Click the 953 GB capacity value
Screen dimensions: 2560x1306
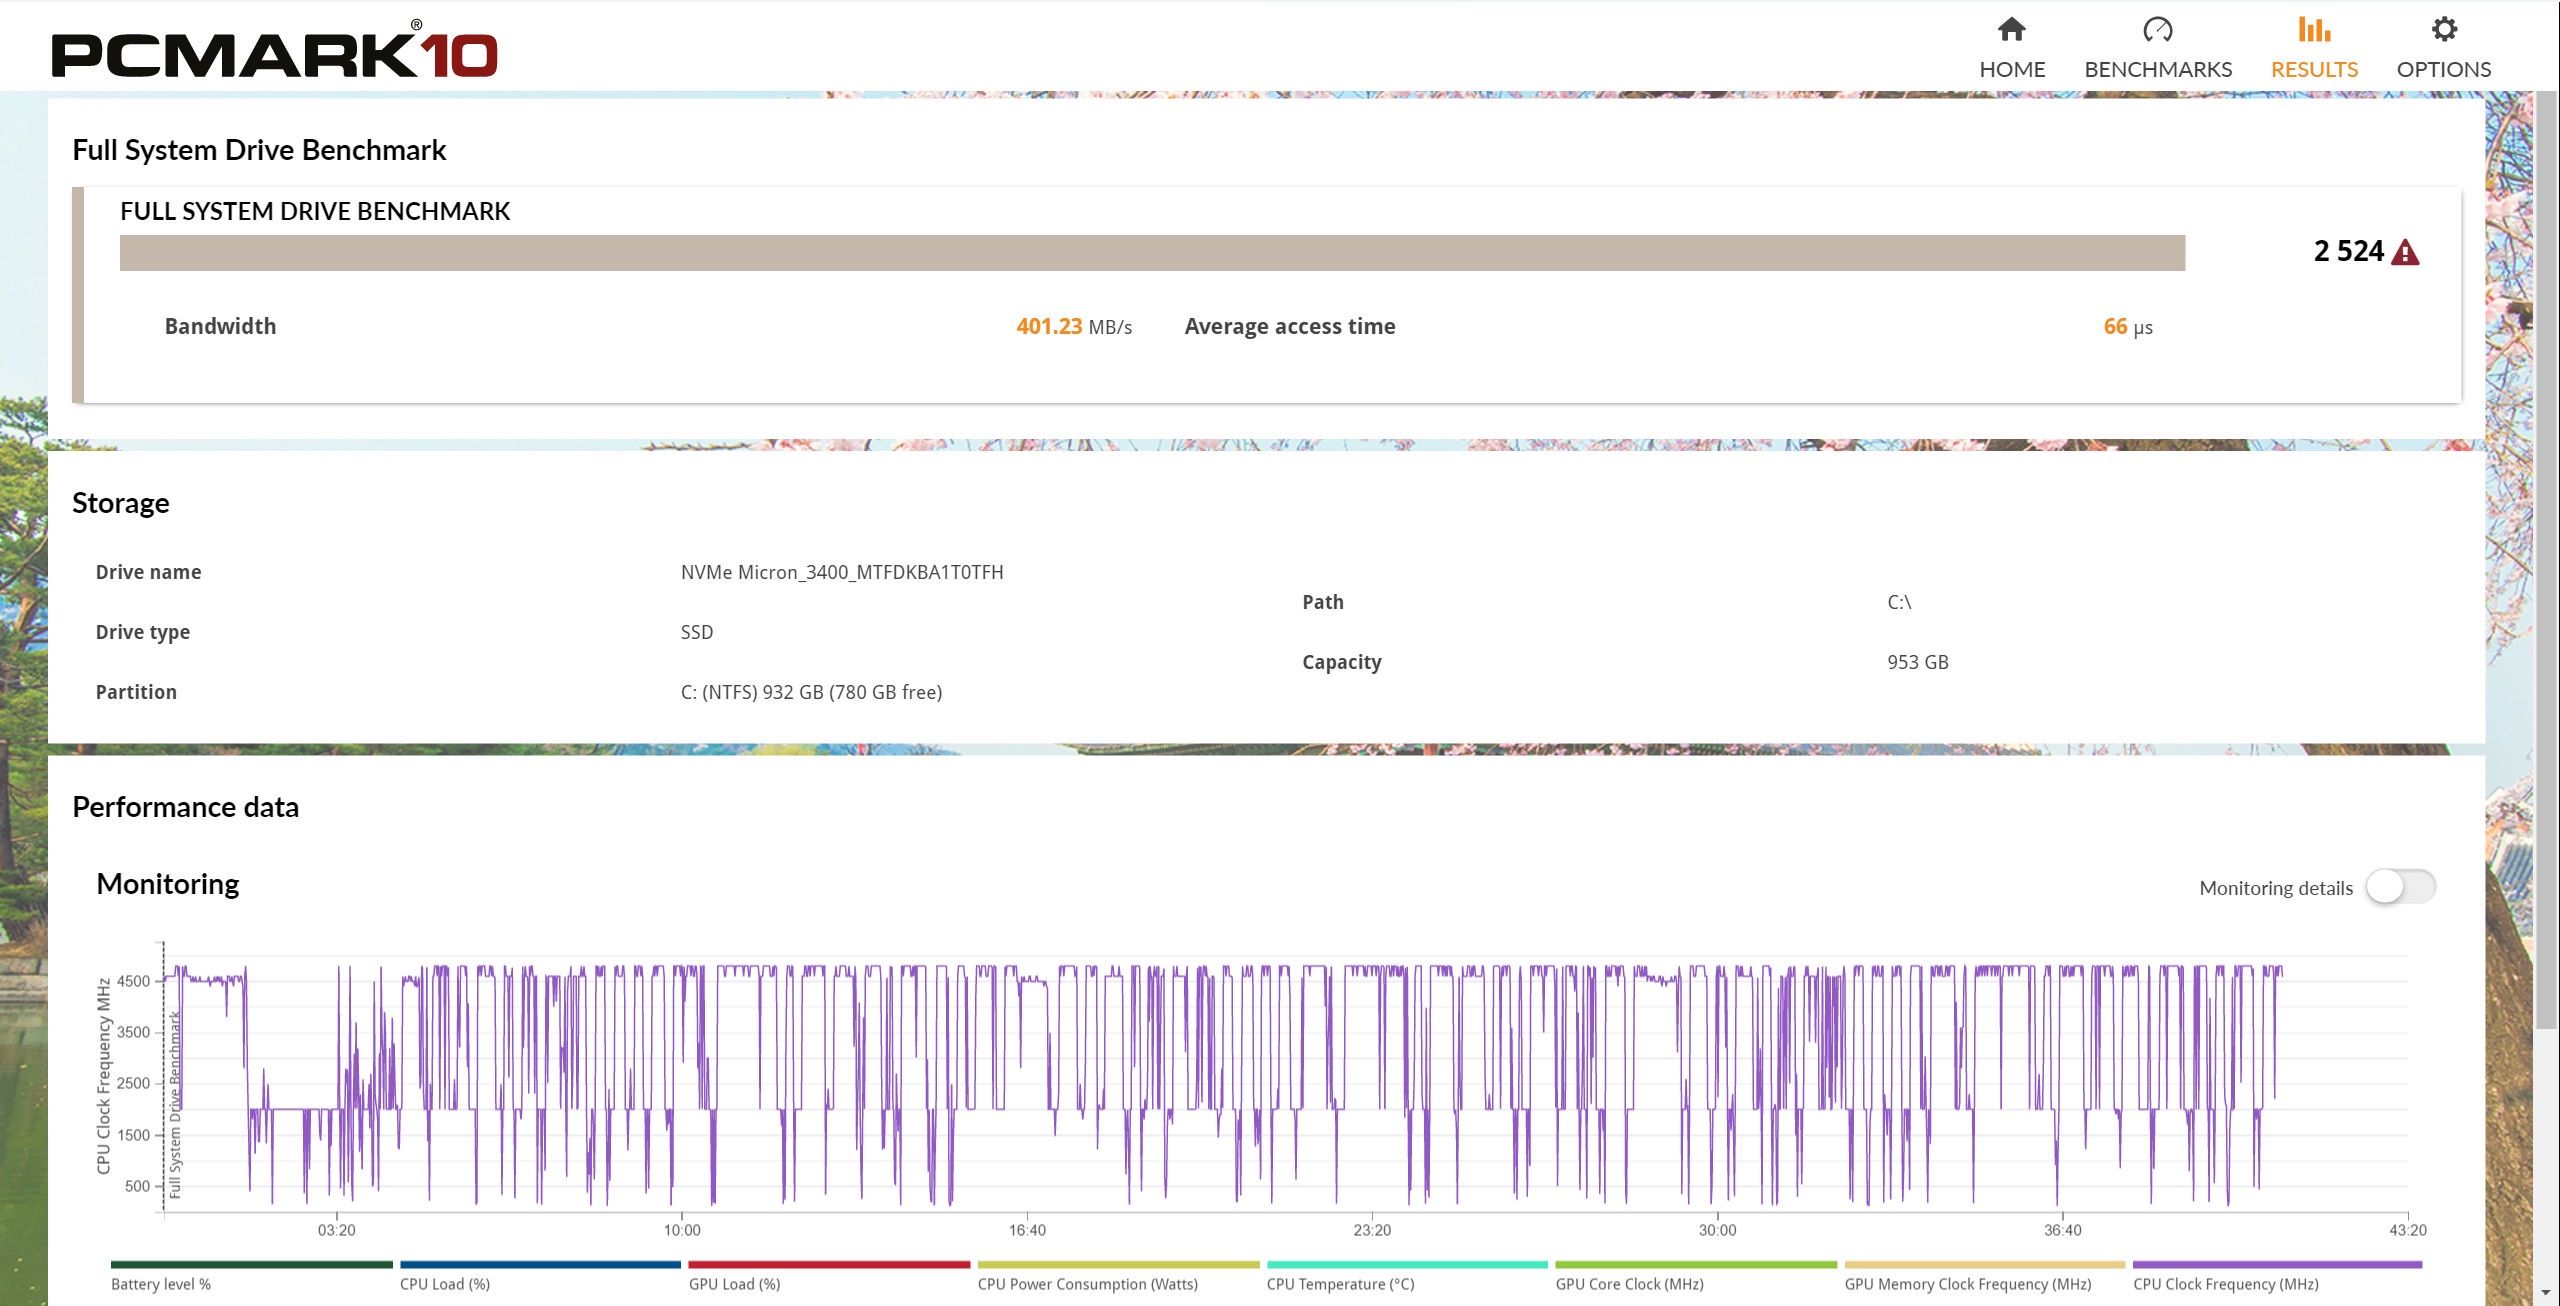click(x=1918, y=662)
